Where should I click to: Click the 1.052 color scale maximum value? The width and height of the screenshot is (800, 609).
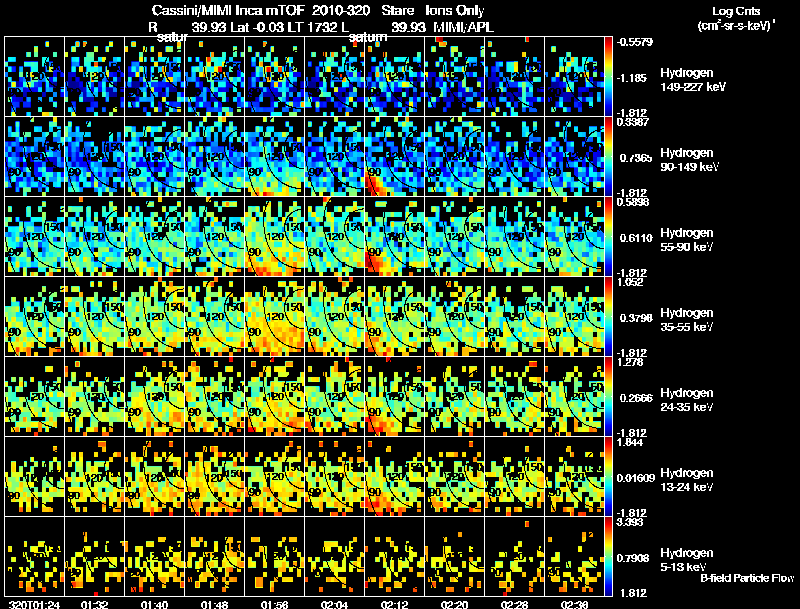coord(630,282)
